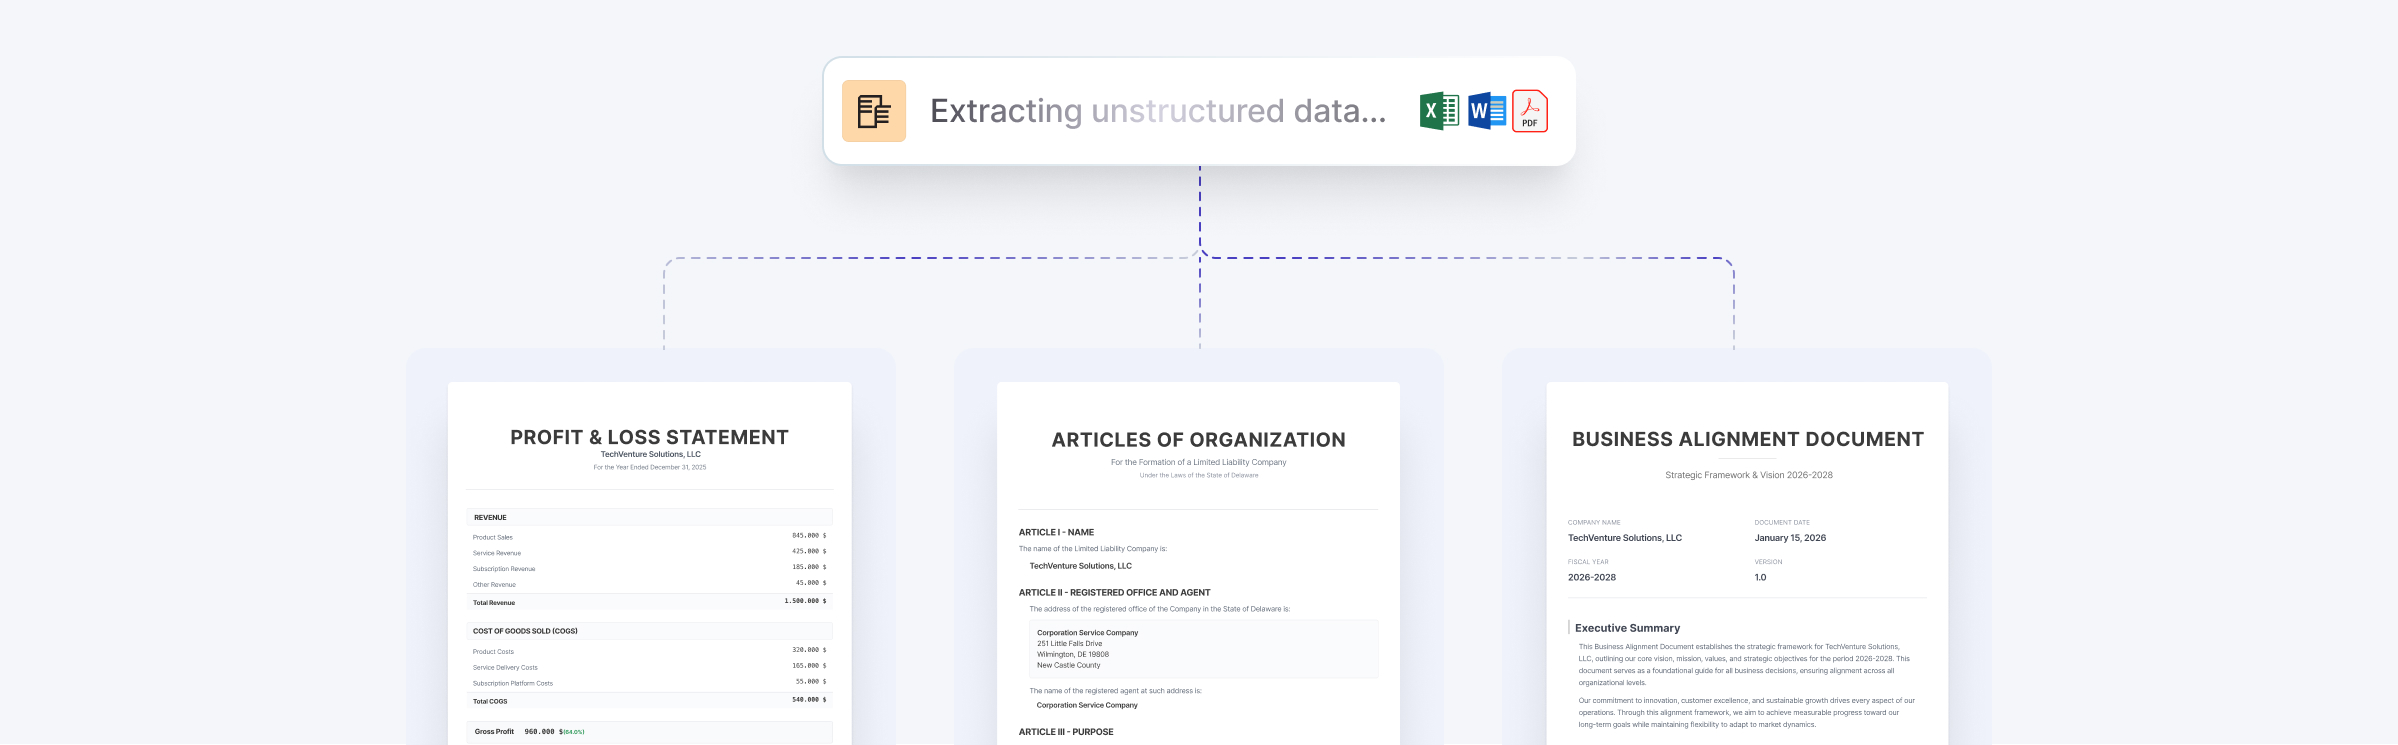Click the Article III - Purpose heading
The height and width of the screenshot is (745, 2398).
1066,732
